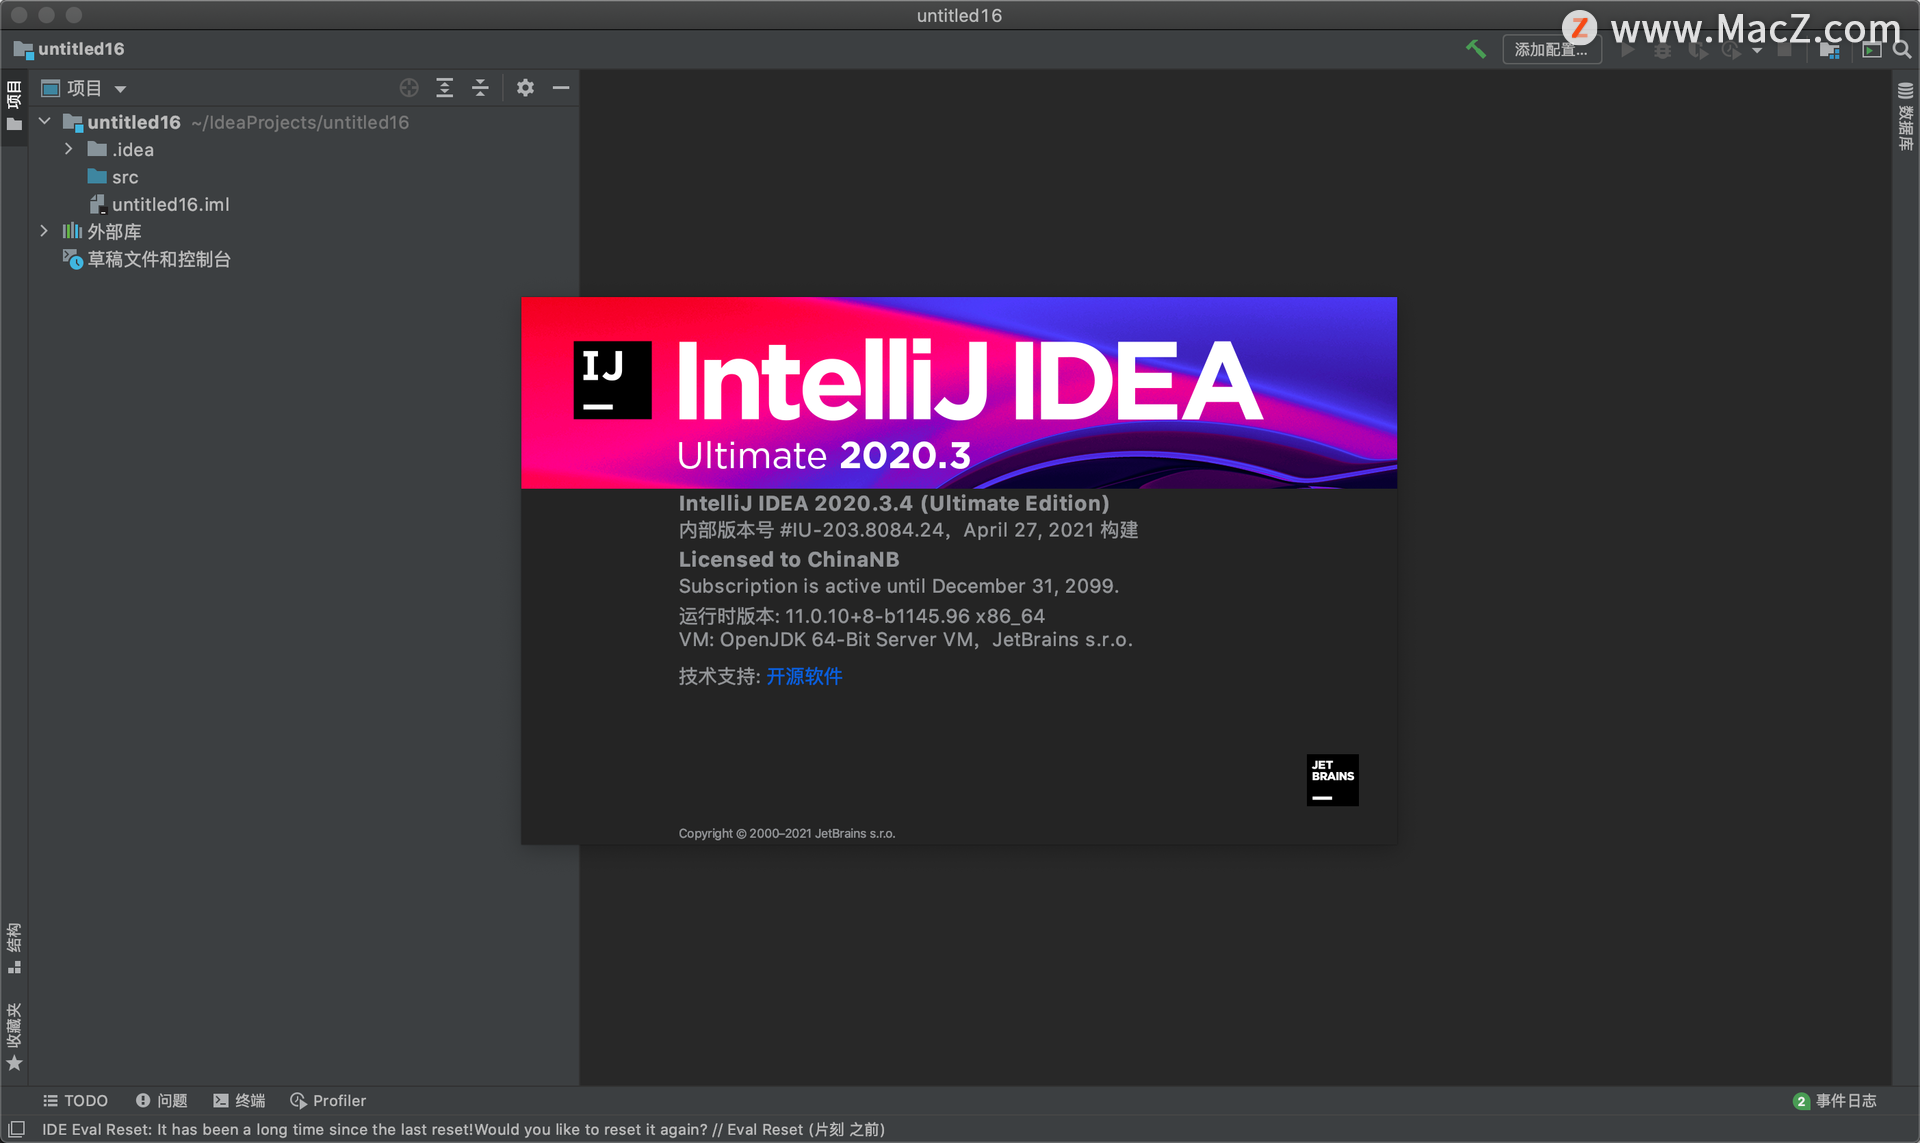
Task: Click the Debug bug icon in toolbar
Action: (x=1662, y=49)
